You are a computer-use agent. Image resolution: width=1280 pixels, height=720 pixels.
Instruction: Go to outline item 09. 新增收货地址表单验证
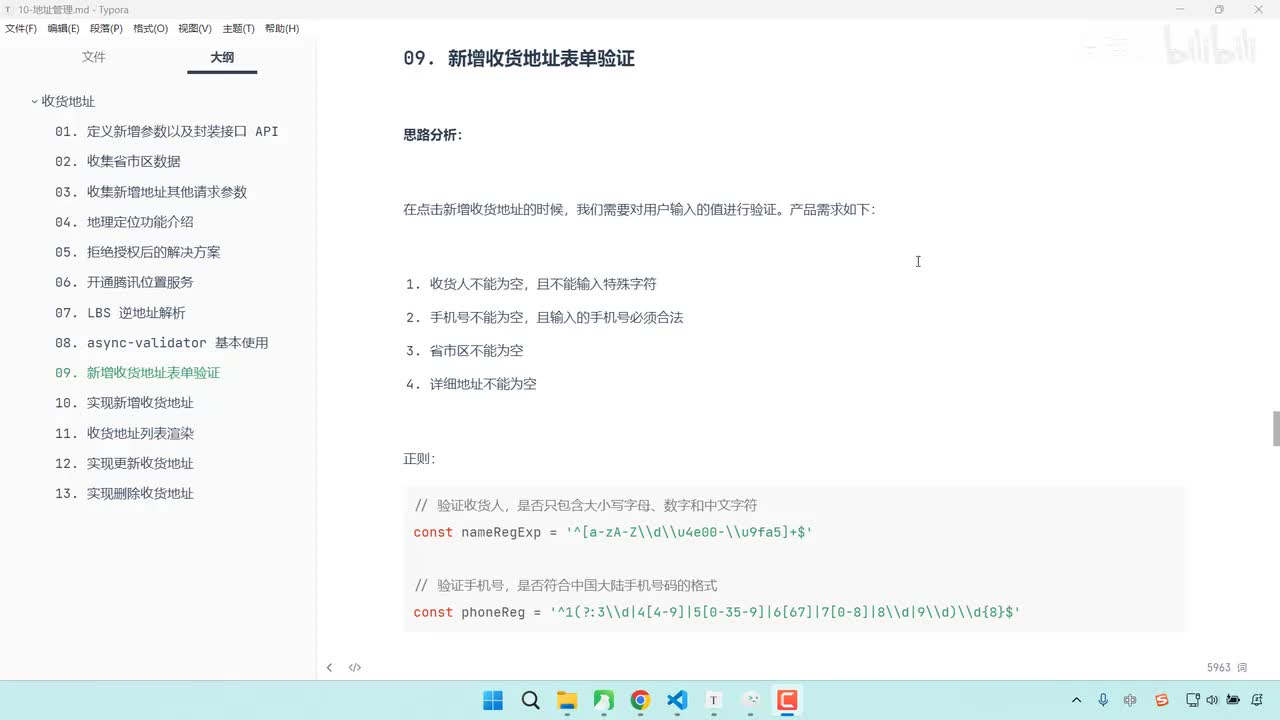click(x=138, y=373)
